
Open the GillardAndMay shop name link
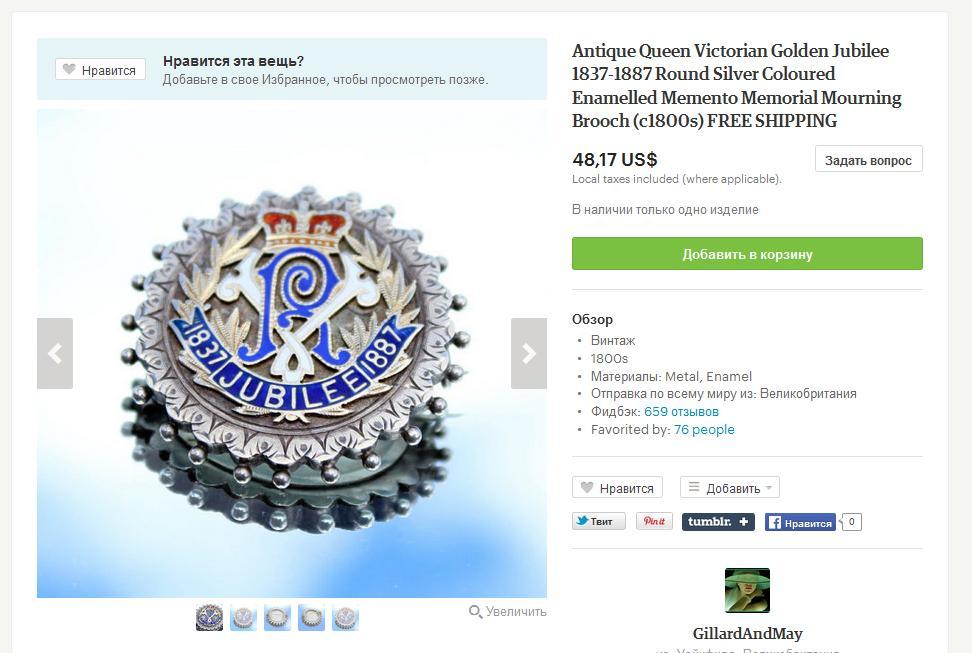coord(747,634)
